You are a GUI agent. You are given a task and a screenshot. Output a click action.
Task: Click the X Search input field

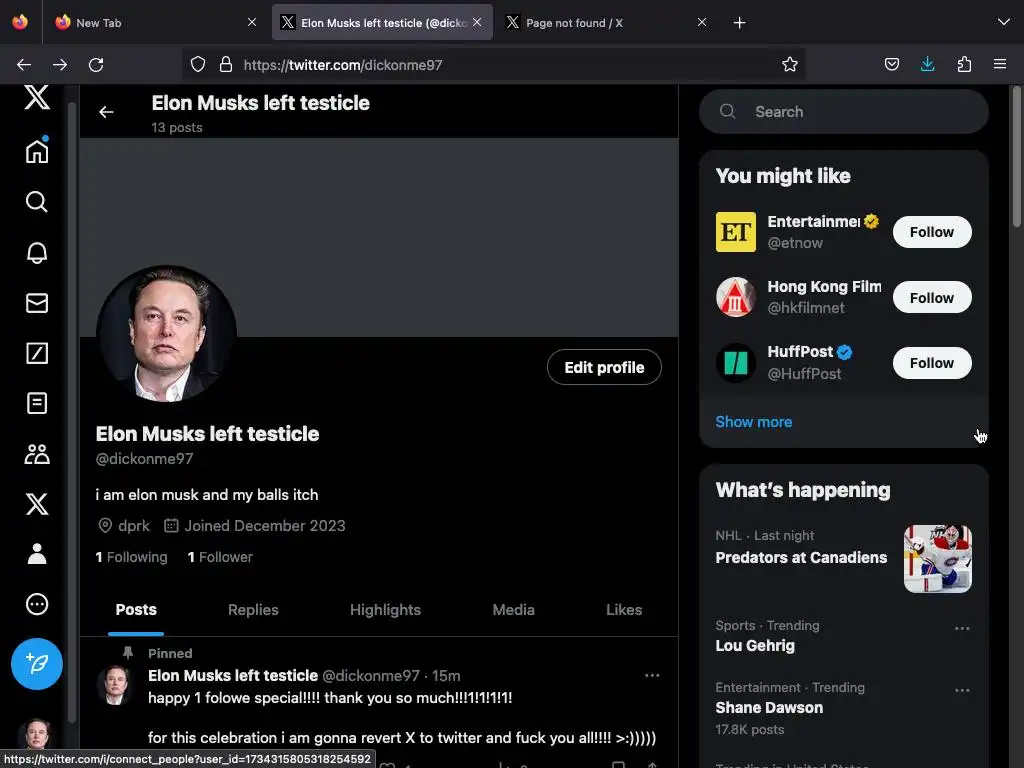point(844,112)
